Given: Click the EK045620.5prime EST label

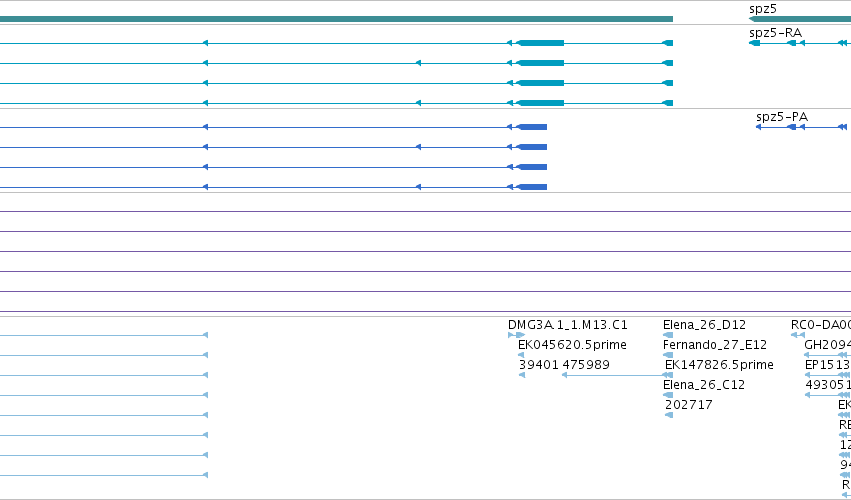Looking at the screenshot, I should (573, 345).
